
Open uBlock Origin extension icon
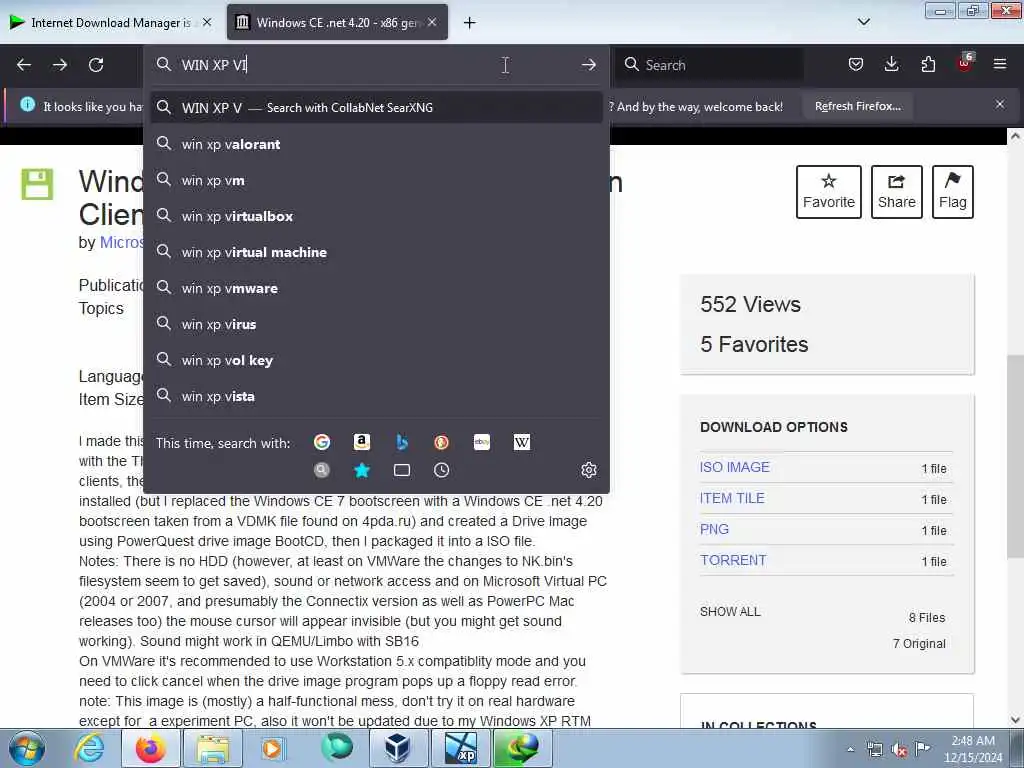click(965, 63)
